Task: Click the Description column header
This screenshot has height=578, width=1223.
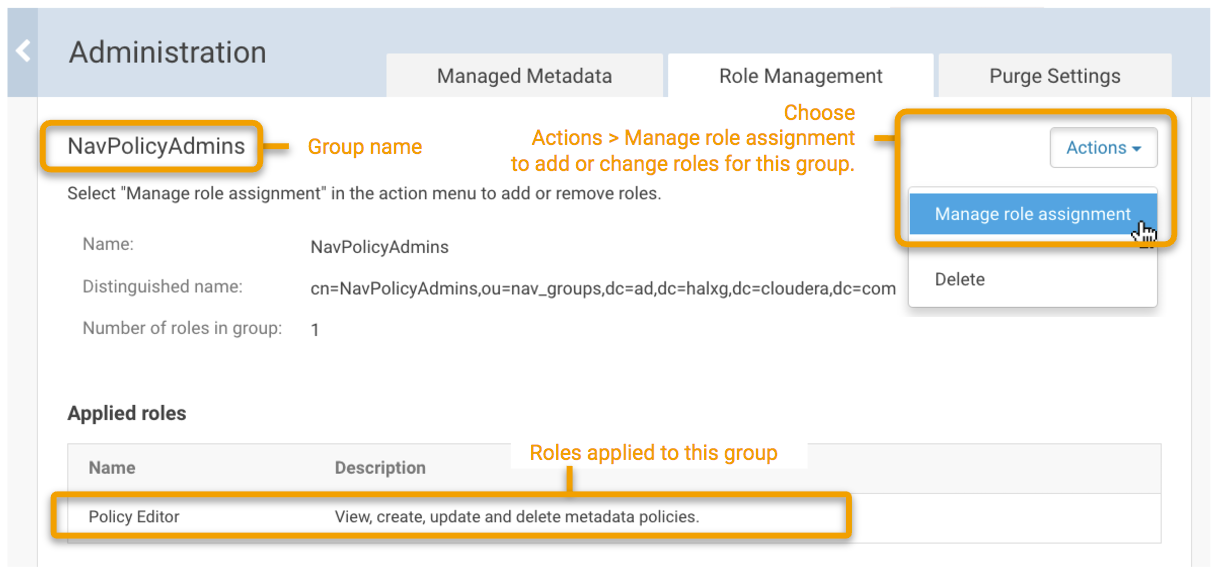Action: point(380,467)
